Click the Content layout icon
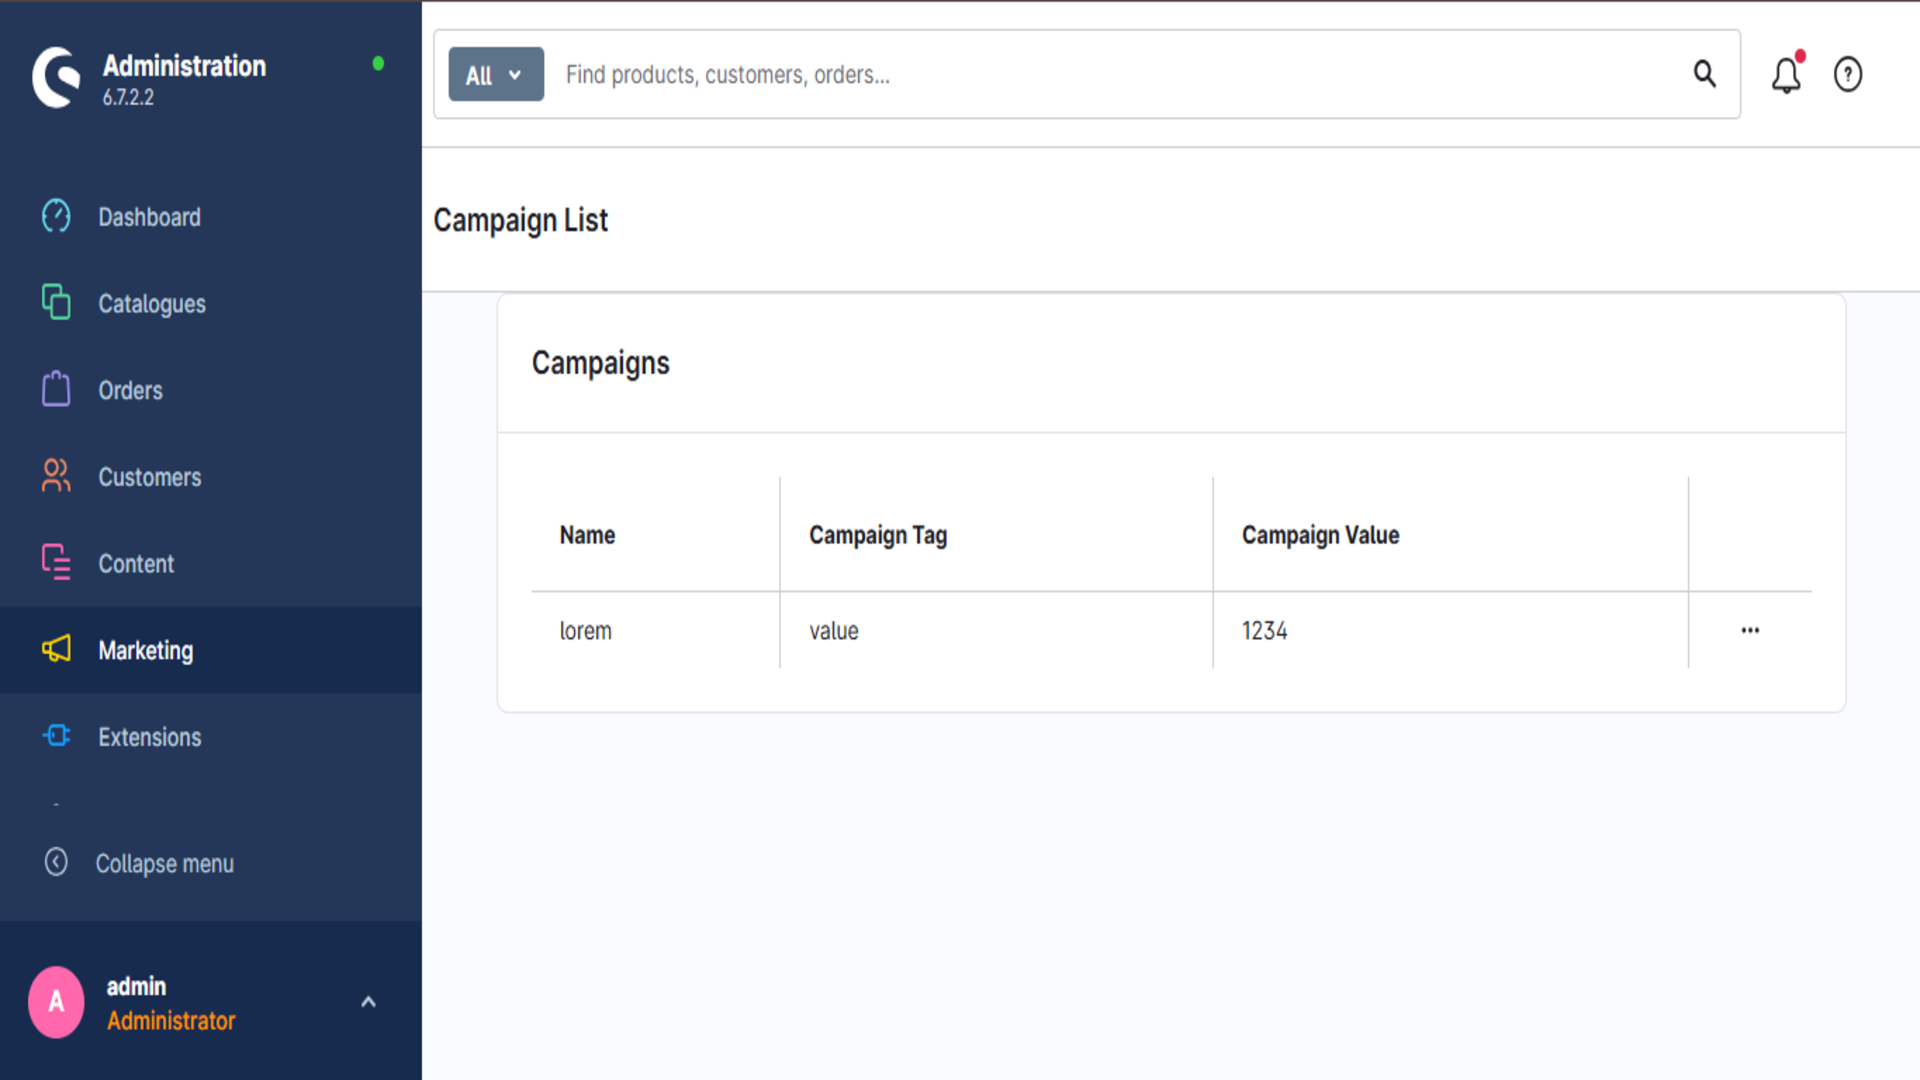This screenshot has height=1080, width=1920. [x=56, y=562]
